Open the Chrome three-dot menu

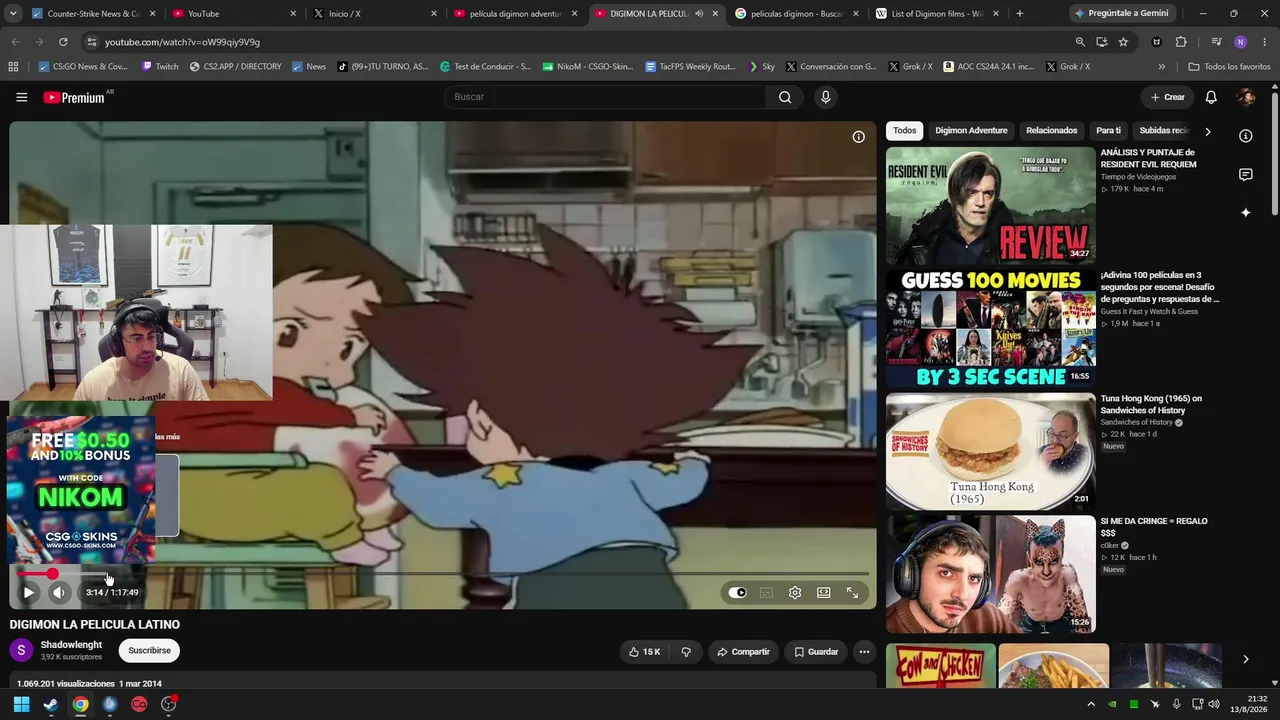[x=1264, y=42]
